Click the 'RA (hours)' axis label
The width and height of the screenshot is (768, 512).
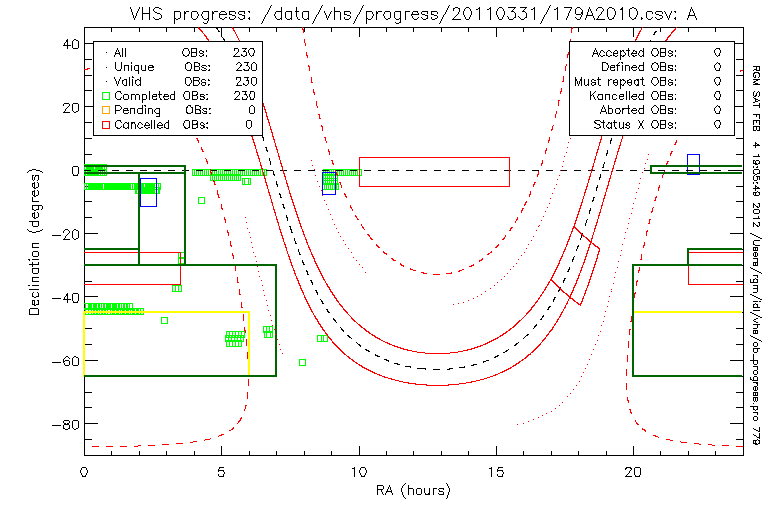(x=412, y=491)
